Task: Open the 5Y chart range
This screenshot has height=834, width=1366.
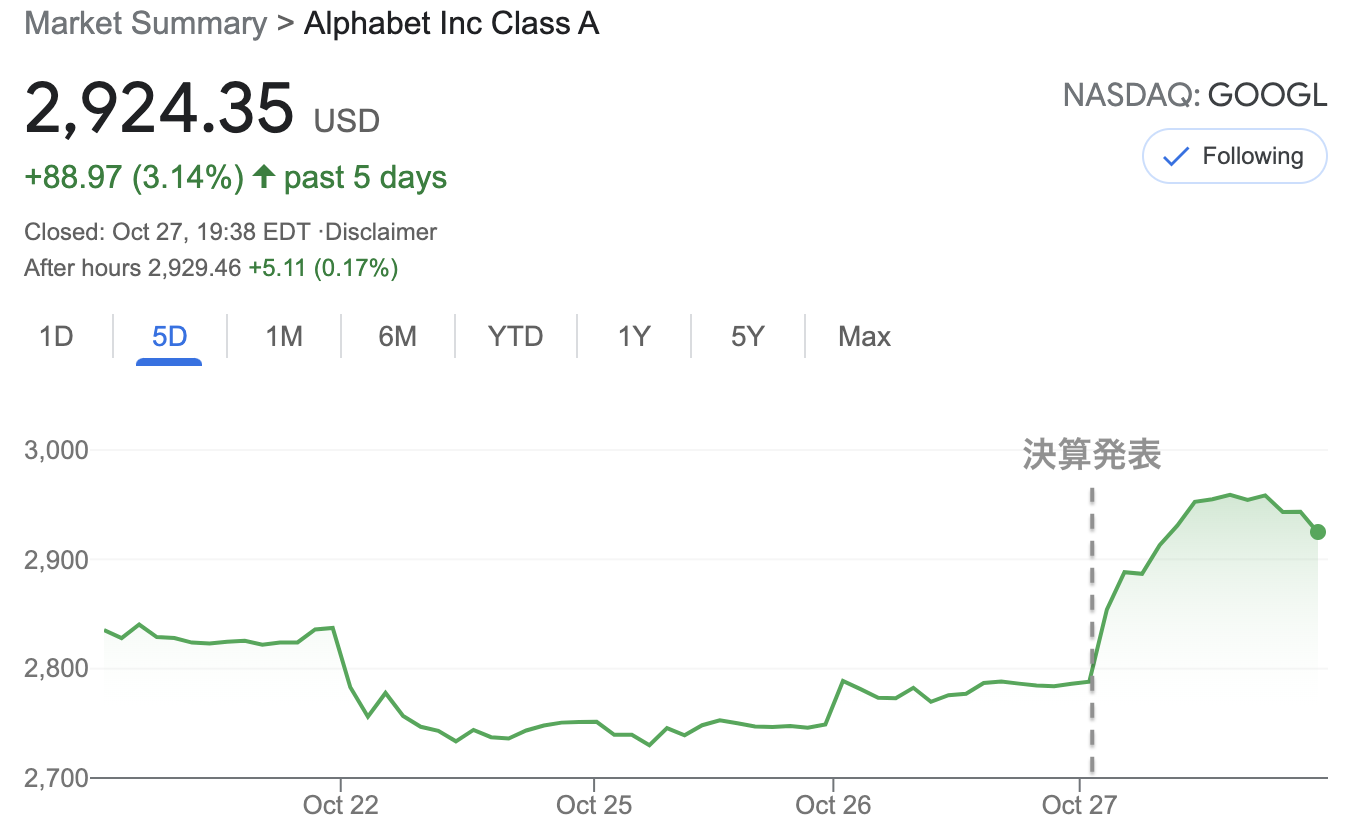Action: tap(748, 337)
